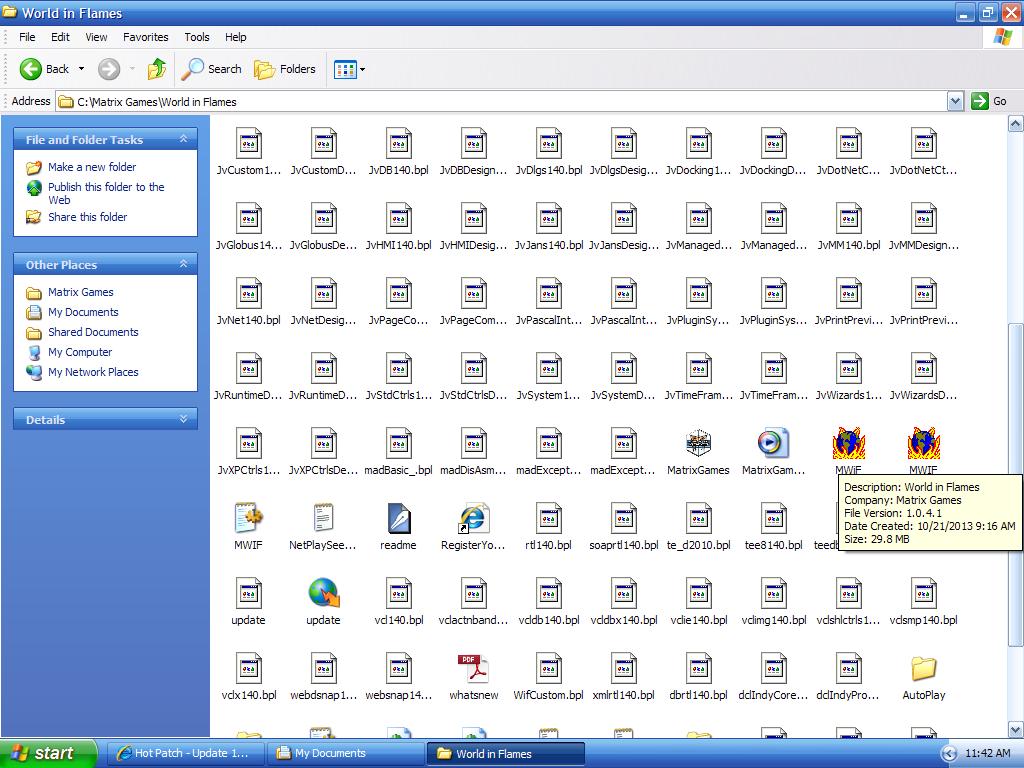Image resolution: width=1024 pixels, height=768 pixels.
Task: Expand the Details panel
Action: [x=184, y=419]
